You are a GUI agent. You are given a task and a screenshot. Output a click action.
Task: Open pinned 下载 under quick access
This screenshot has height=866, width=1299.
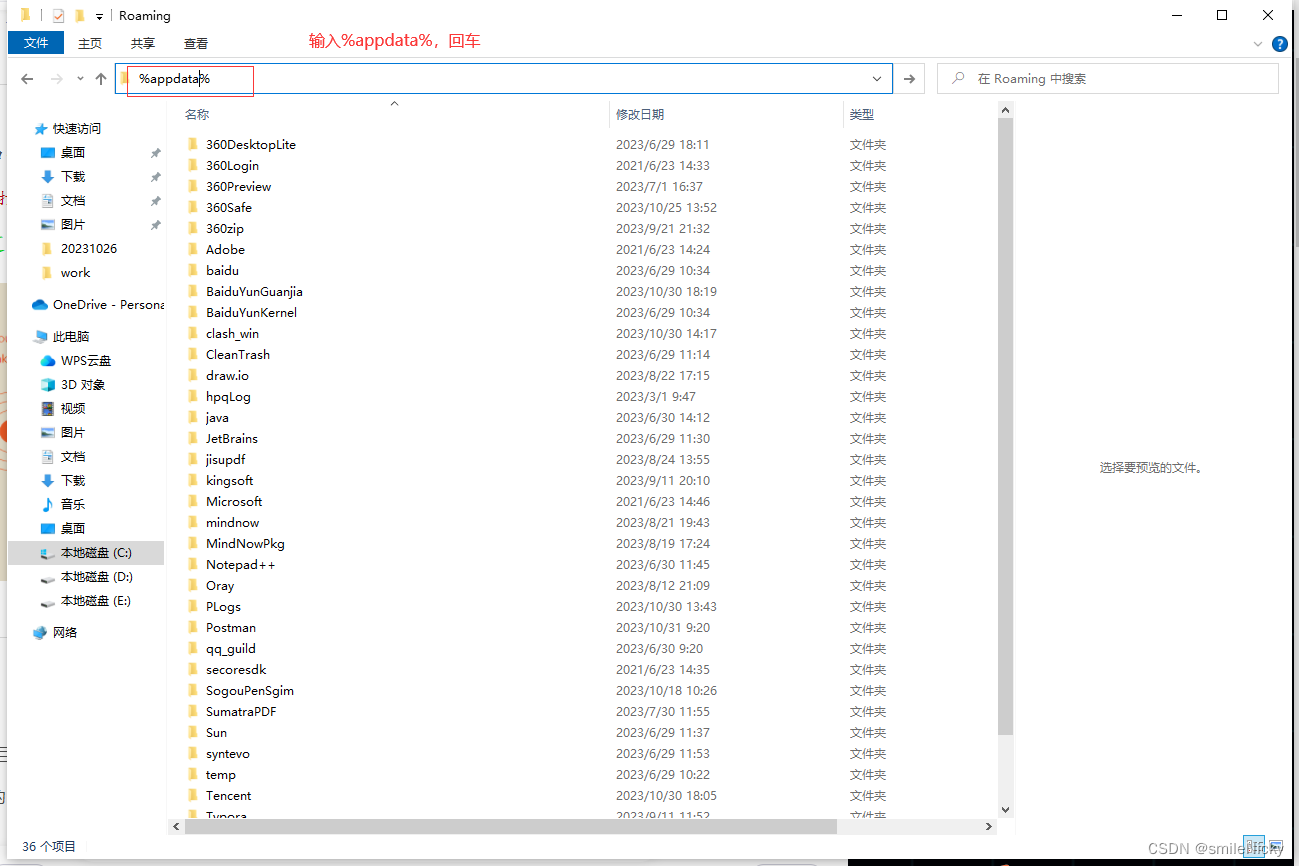(73, 177)
